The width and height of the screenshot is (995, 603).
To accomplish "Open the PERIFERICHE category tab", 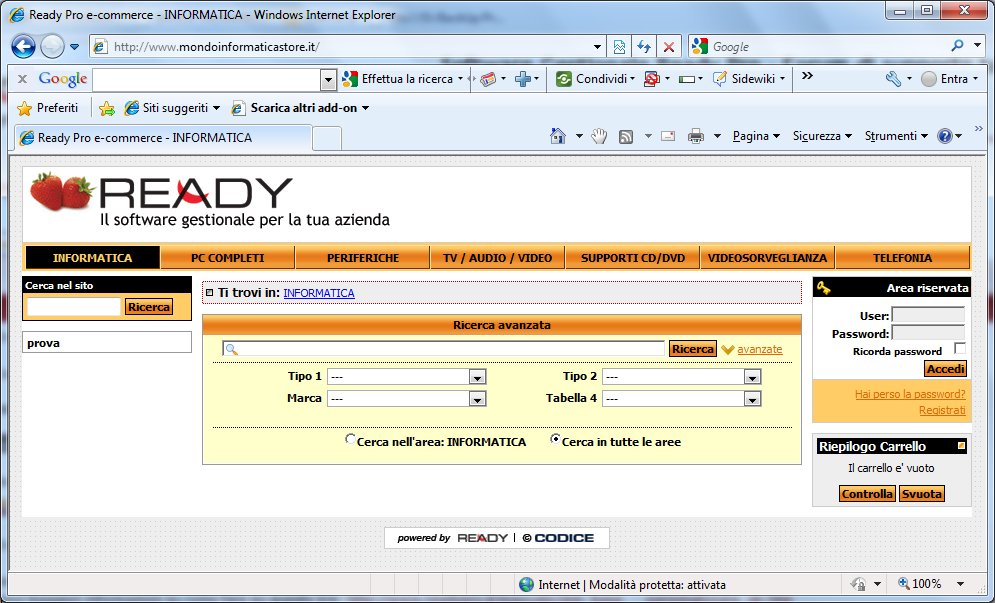I will pyautogui.click(x=363, y=258).
